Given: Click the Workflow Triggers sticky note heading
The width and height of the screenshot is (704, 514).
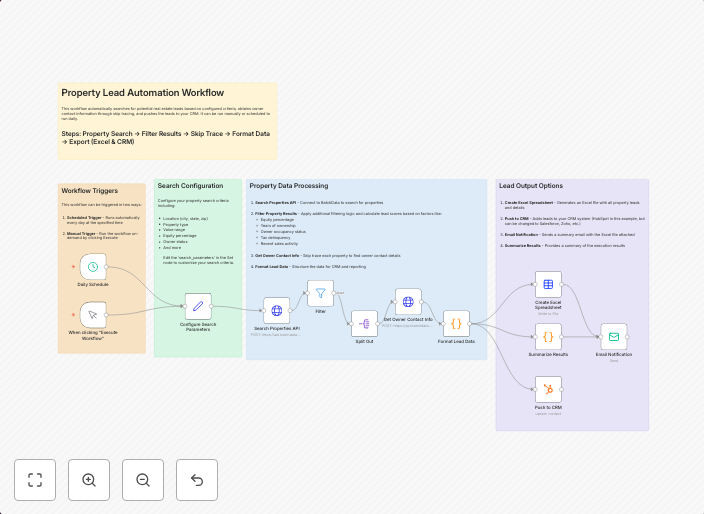Looking at the screenshot, I should point(90,190).
